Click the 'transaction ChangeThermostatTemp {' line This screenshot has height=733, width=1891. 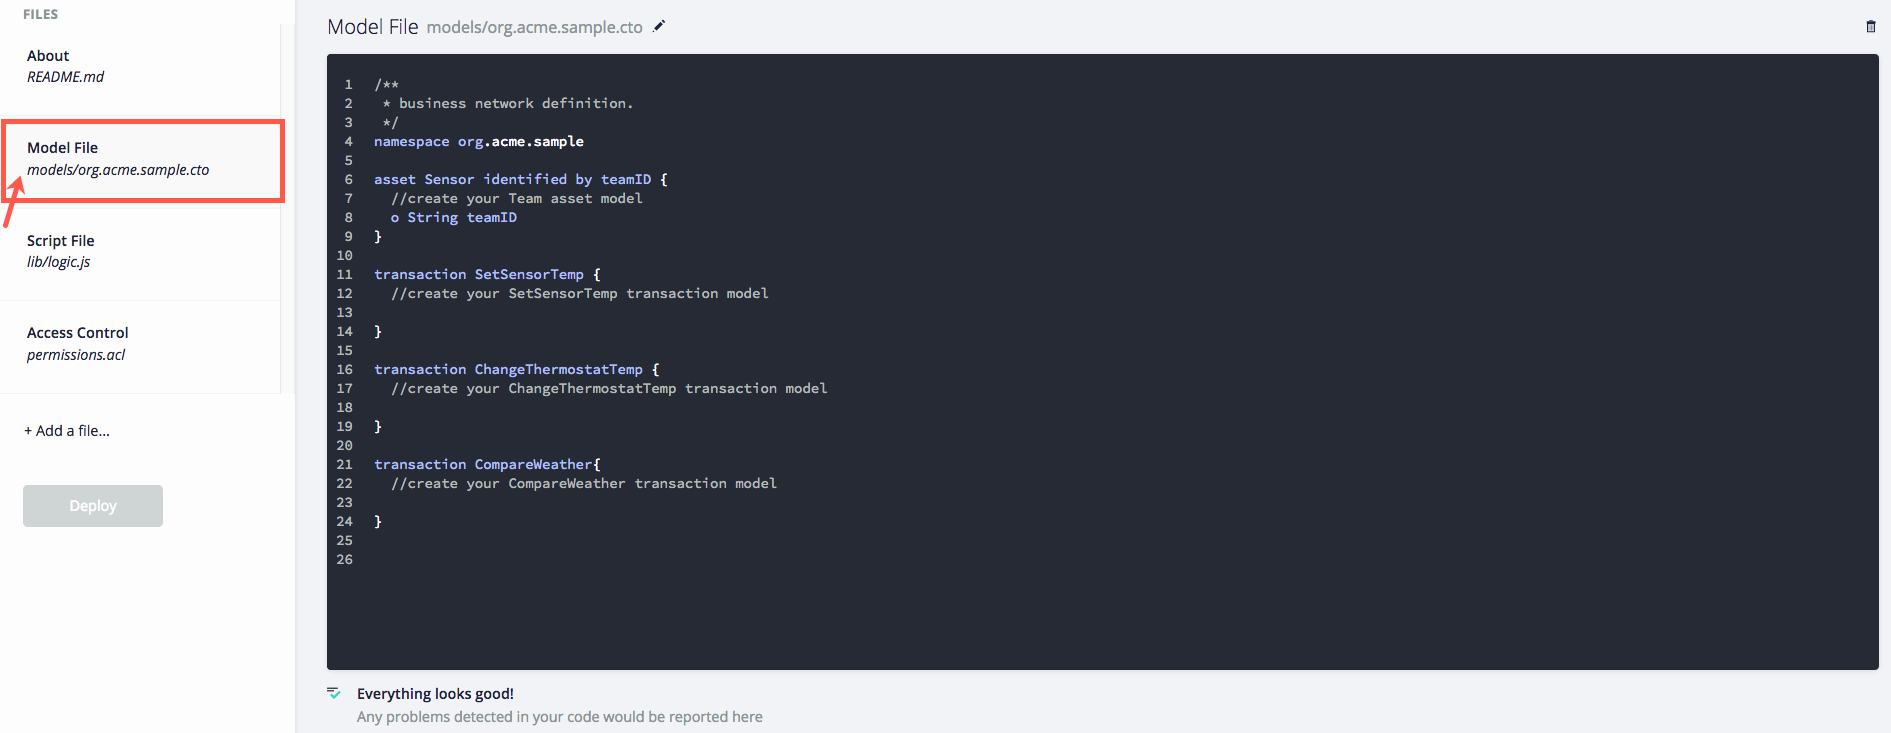coord(517,370)
